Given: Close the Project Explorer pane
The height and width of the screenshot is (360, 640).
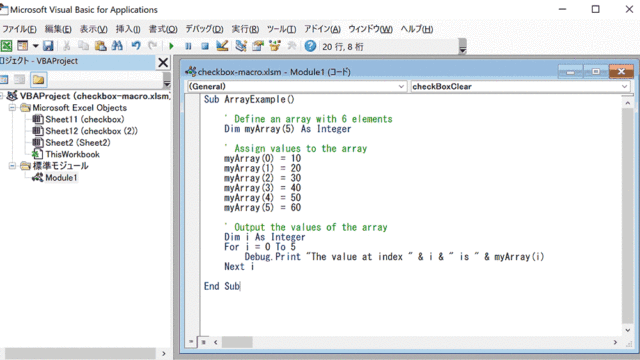Looking at the screenshot, I should click(x=163, y=62).
